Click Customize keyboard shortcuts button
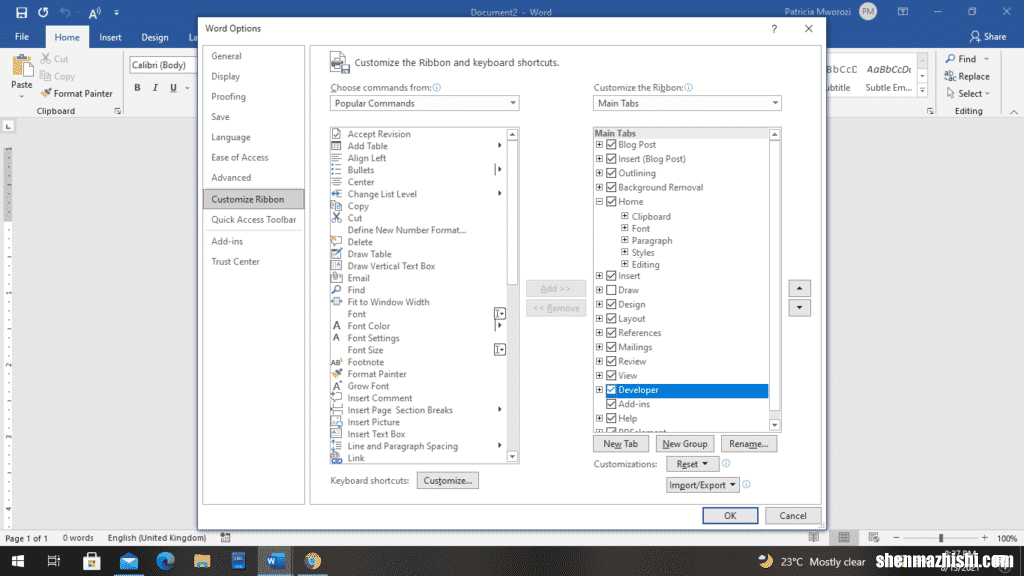Viewport: 1024px width, 576px height. click(x=447, y=481)
